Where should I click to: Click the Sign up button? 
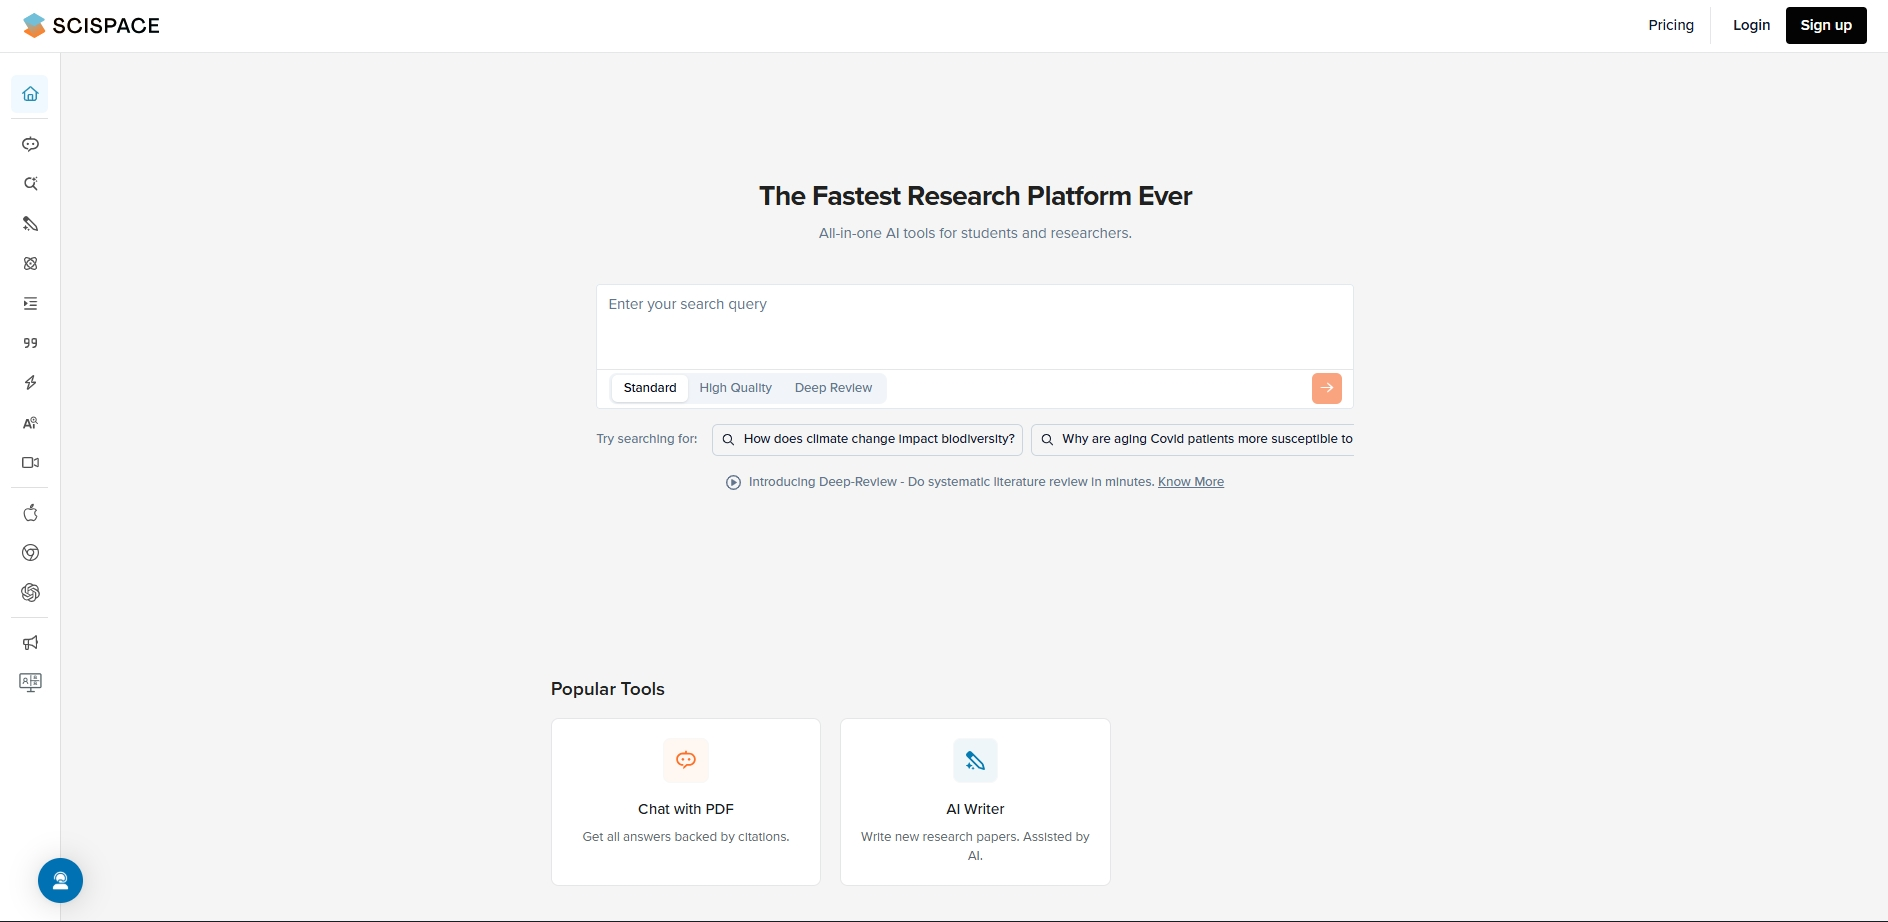[1826, 25]
